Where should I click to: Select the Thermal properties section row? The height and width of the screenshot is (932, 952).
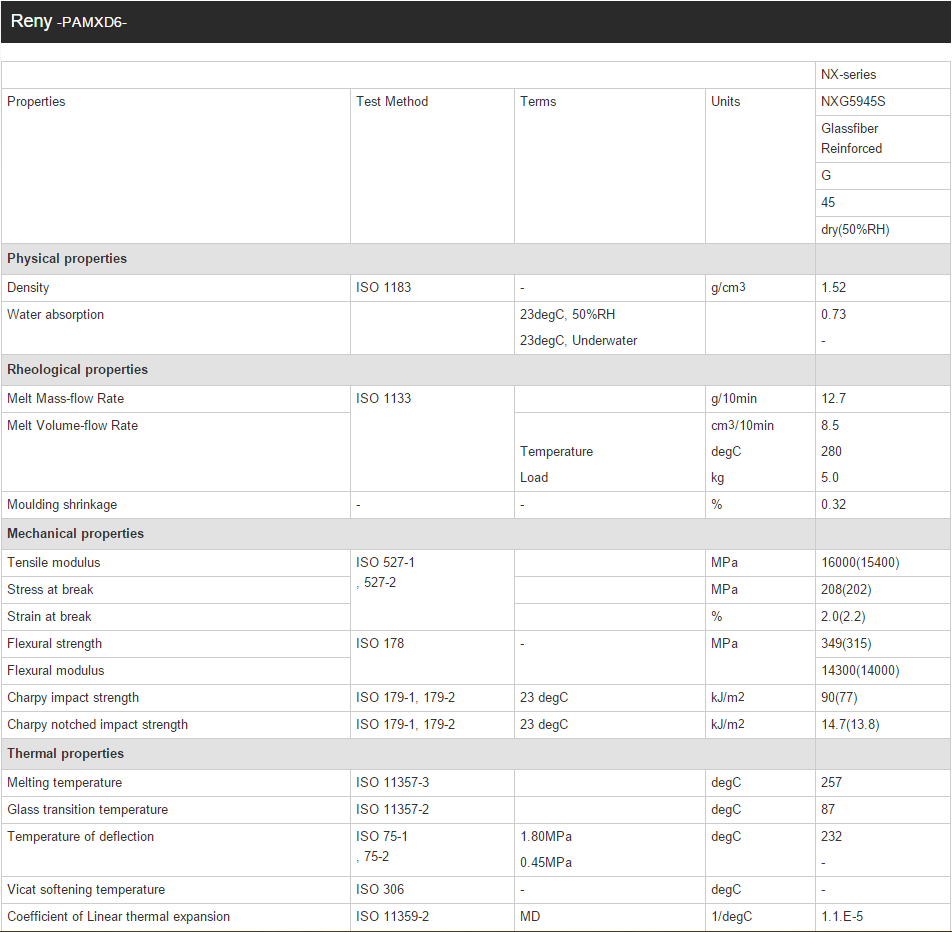476,753
